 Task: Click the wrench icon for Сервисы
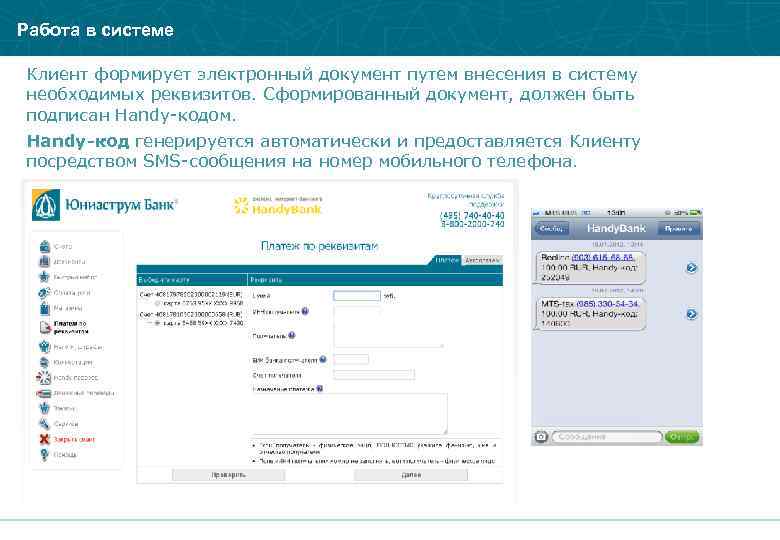(x=44, y=424)
